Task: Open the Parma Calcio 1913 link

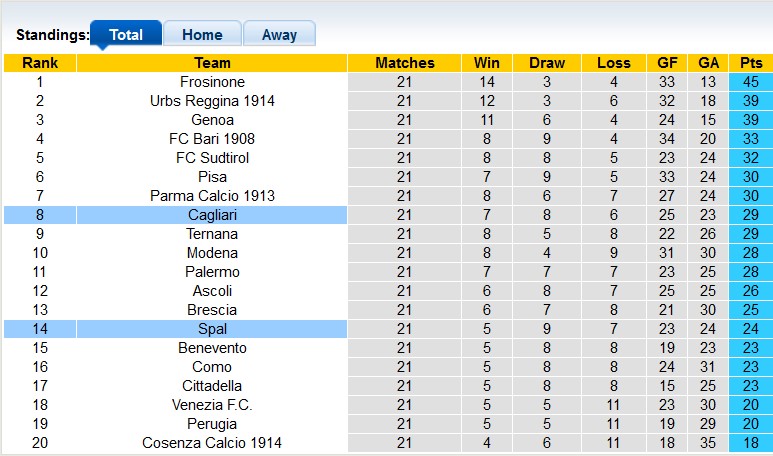Action: pyautogui.click(x=212, y=196)
